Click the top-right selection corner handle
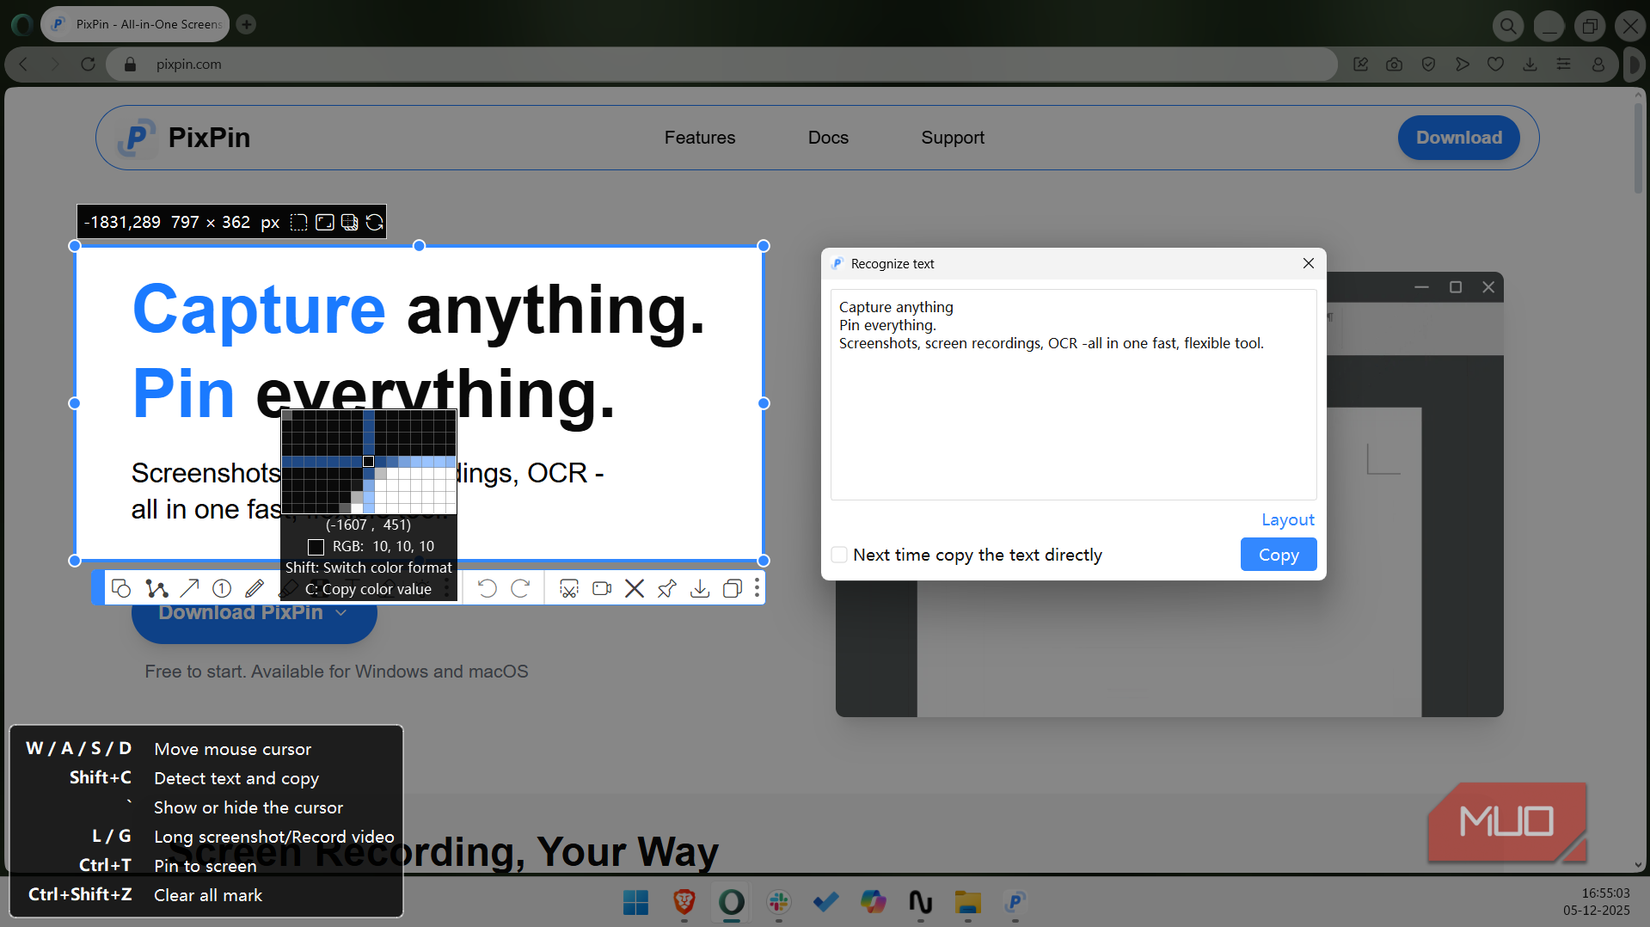Viewport: 1650px width, 927px height. pos(764,246)
